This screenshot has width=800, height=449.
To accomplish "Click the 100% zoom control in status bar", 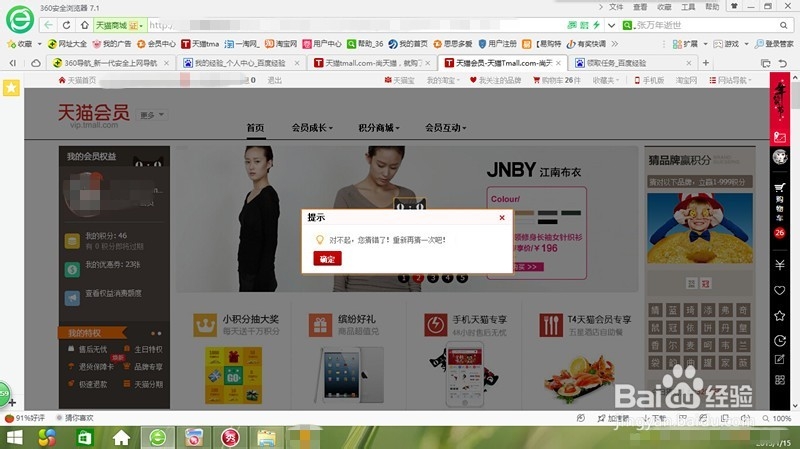I will pyautogui.click(x=777, y=418).
